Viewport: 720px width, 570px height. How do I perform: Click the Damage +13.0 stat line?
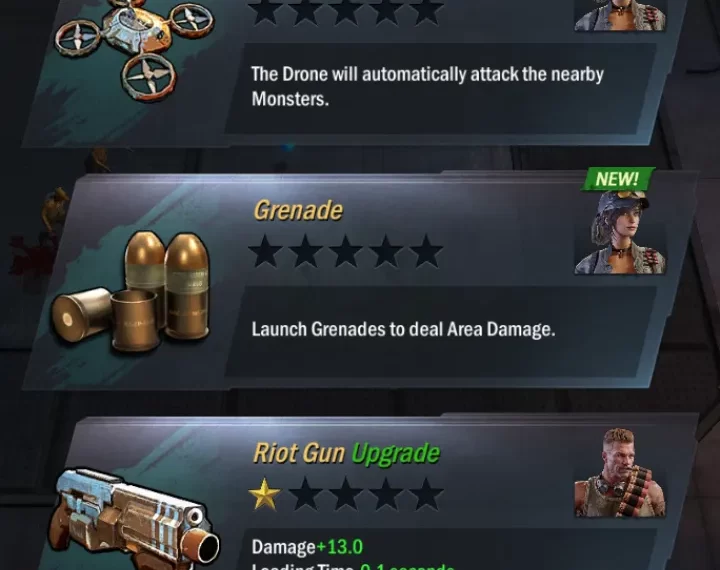[307, 547]
